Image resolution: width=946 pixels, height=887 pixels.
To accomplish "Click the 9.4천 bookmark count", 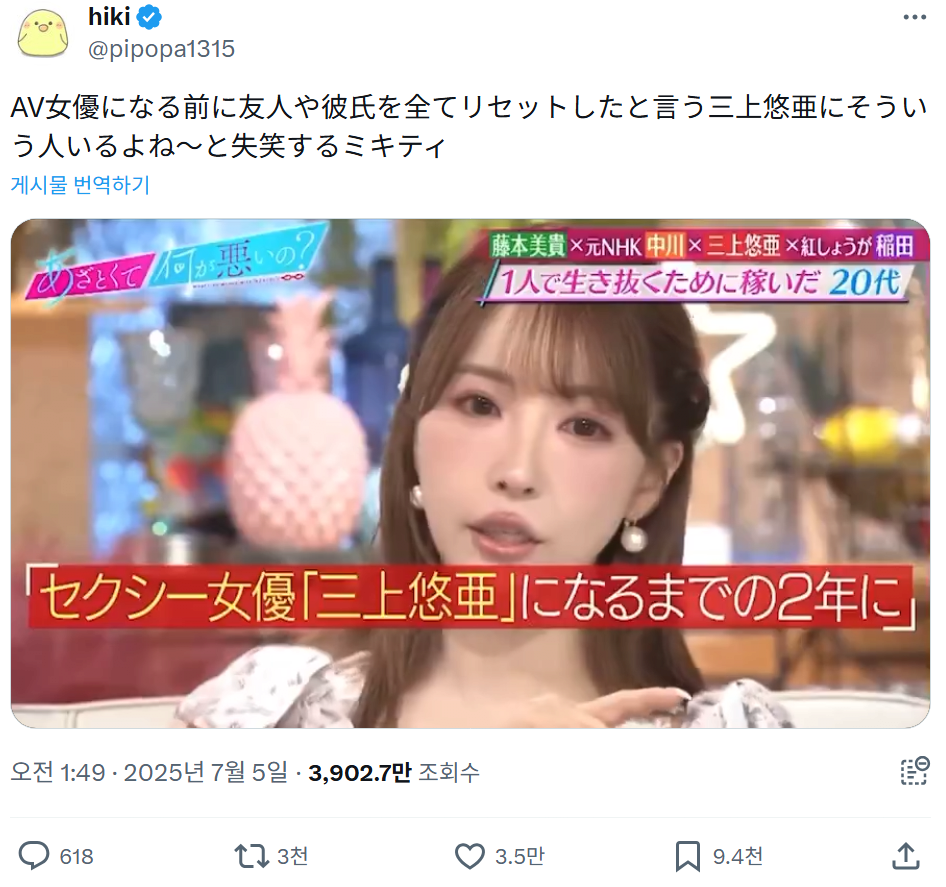I will 738,856.
